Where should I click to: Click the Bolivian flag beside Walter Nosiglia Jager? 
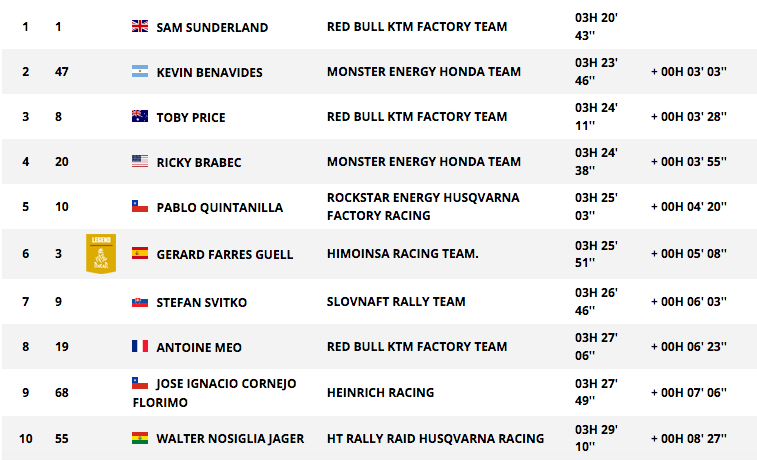click(140, 438)
